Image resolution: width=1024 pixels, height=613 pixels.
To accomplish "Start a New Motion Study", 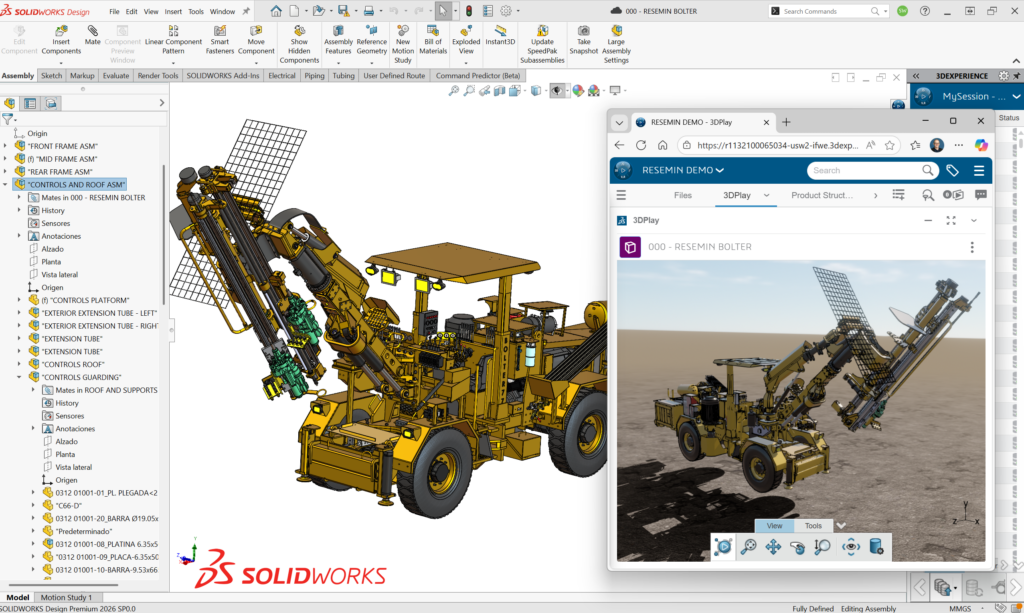I will [x=403, y=44].
